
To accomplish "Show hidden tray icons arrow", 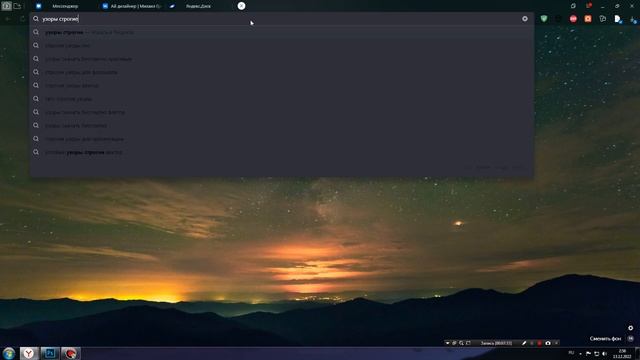I will click(x=580, y=353).
